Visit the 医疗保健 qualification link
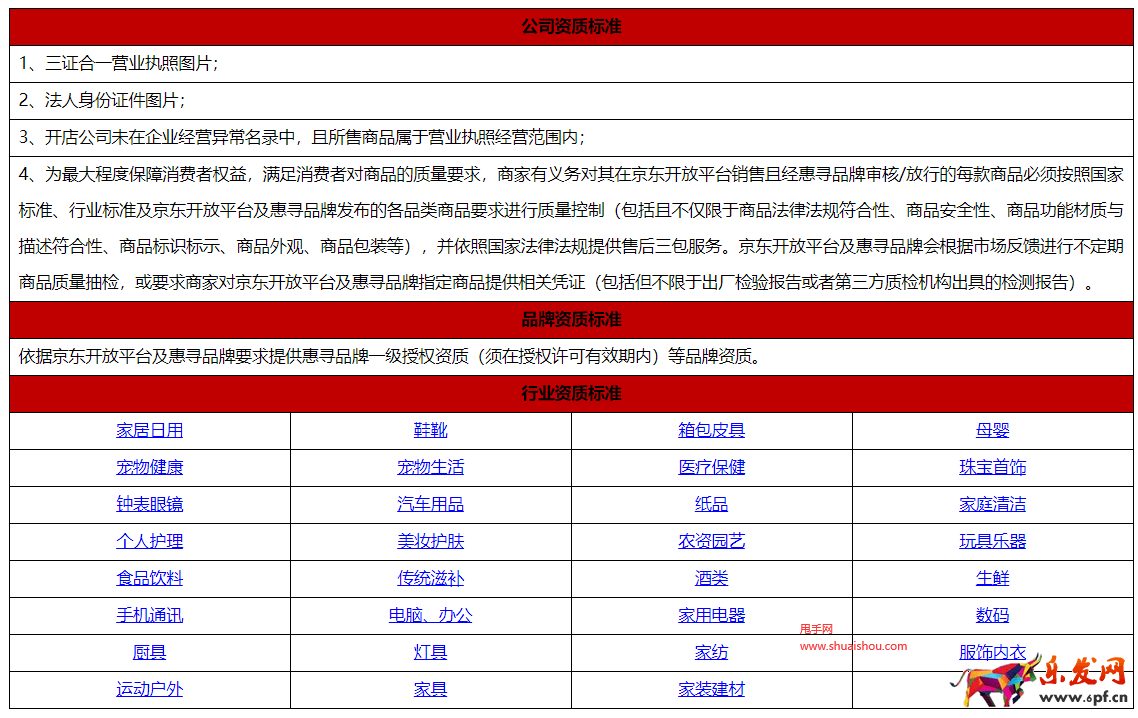This screenshot has width=1138, height=718. tap(711, 468)
